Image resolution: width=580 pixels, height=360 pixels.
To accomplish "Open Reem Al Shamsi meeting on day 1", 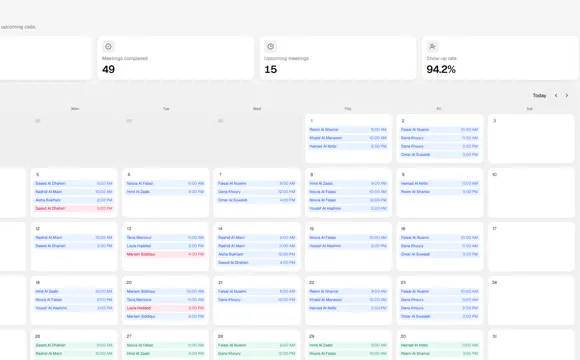I will [x=348, y=129].
